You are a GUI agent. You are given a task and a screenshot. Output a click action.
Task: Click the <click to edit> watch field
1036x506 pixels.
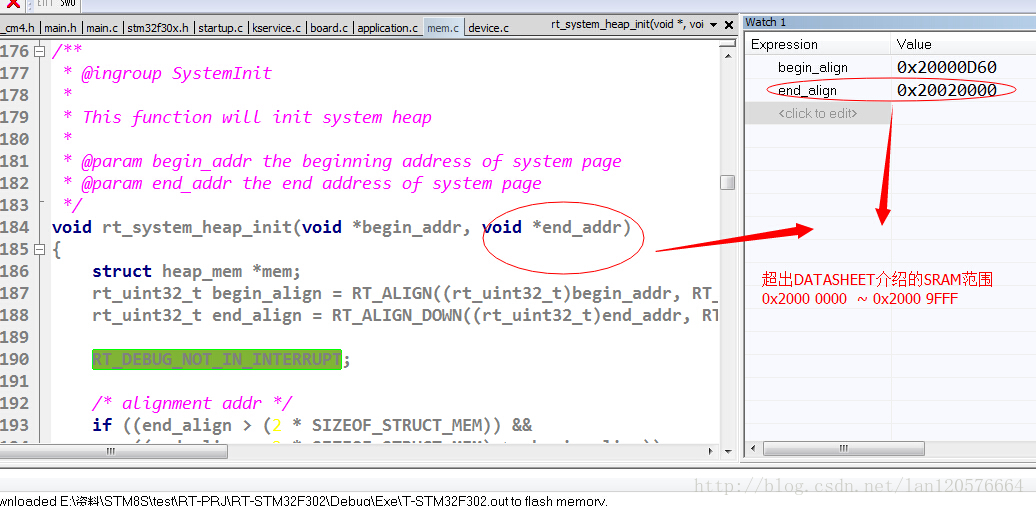817,113
